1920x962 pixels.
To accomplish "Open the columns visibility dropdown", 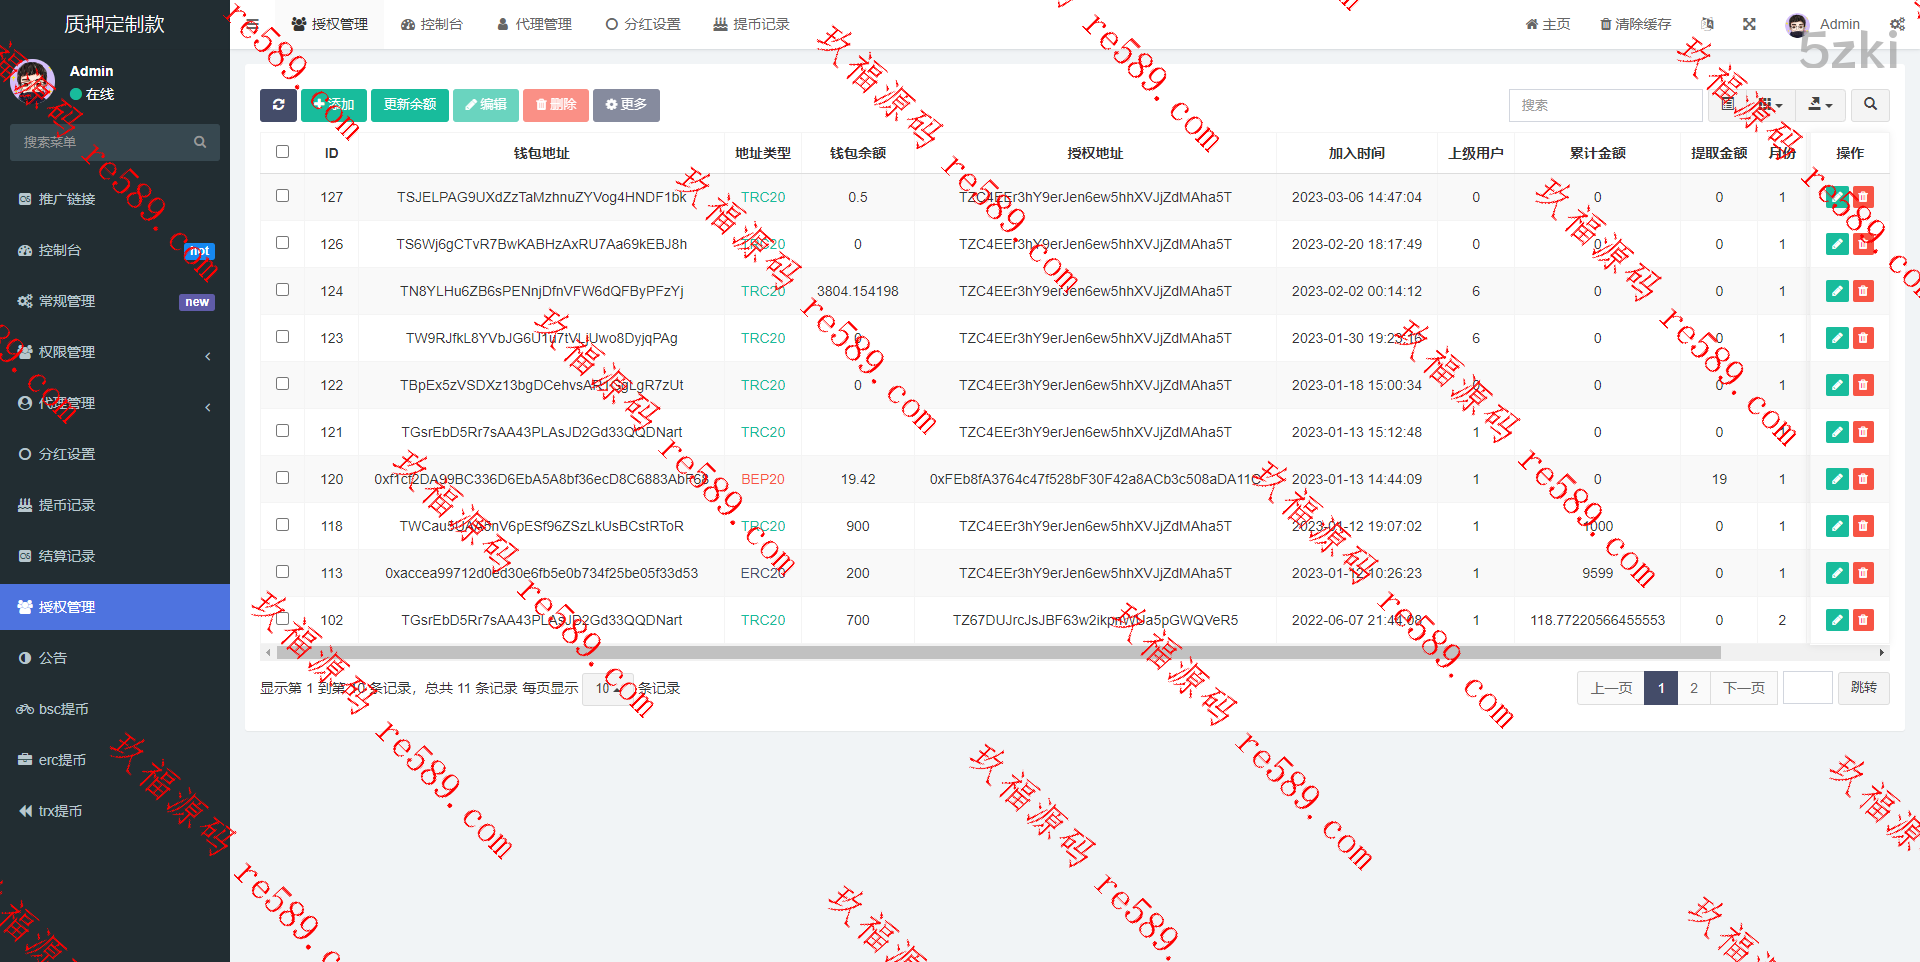I will tap(1770, 105).
